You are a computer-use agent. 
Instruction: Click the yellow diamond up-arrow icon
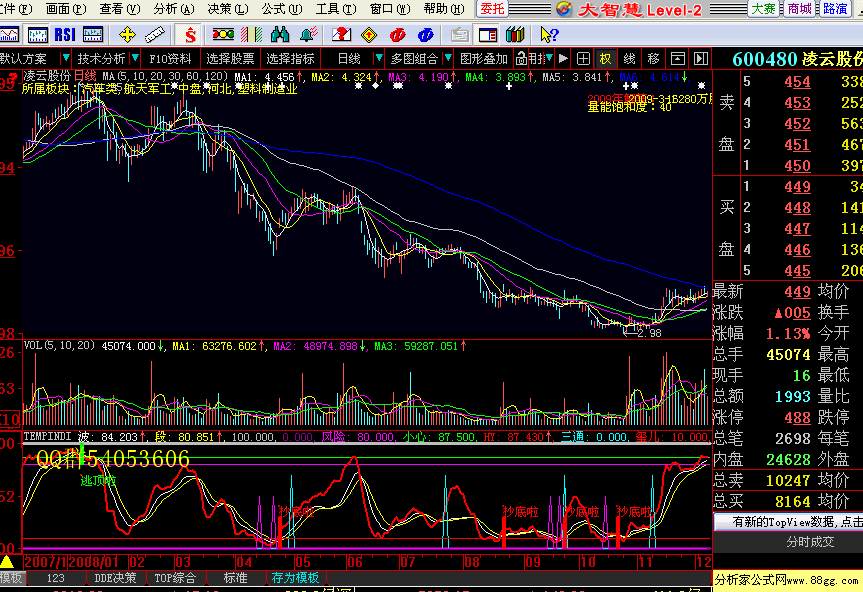coord(369,35)
